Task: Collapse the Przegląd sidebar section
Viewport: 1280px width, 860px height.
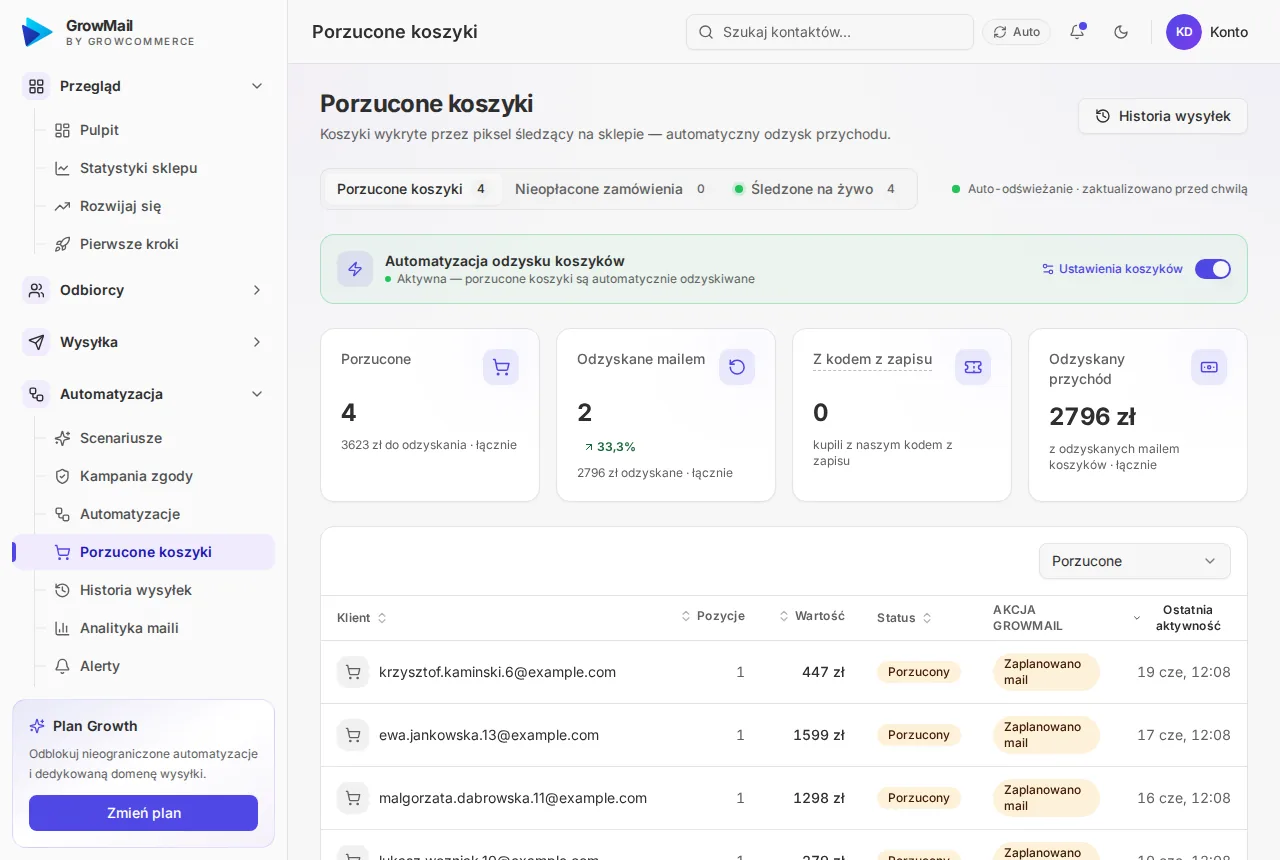Action: (144, 86)
